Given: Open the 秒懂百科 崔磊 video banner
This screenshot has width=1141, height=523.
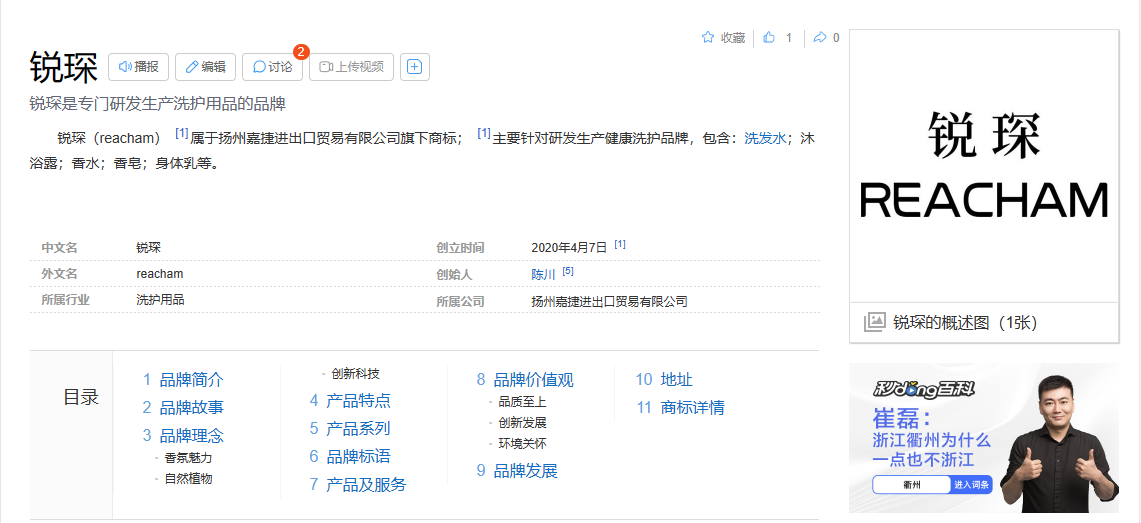Looking at the screenshot, I should (x=984, y=438).
